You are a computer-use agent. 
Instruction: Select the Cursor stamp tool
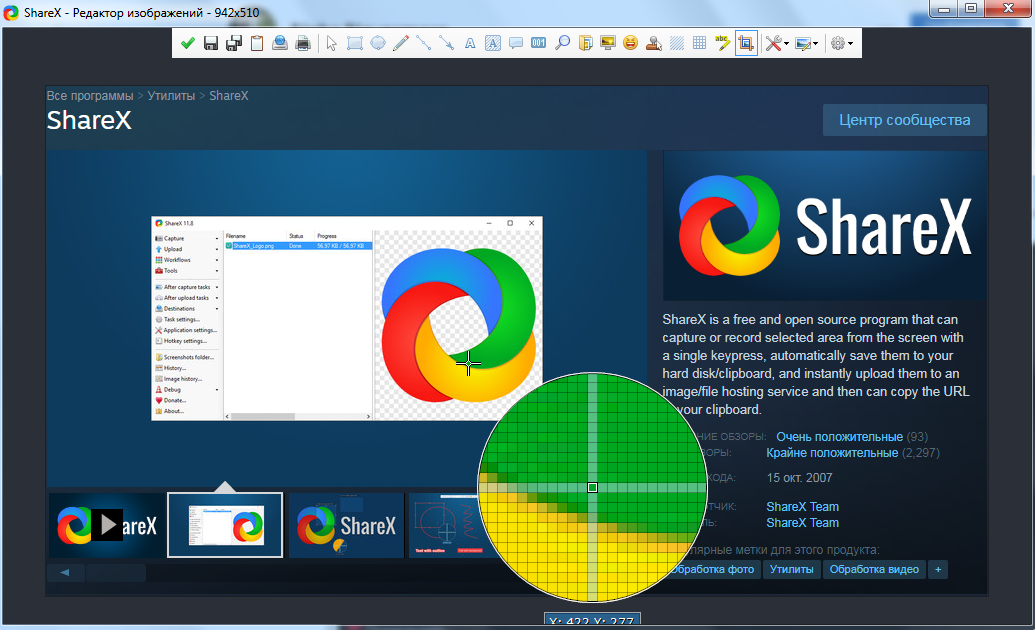(653, 44)
